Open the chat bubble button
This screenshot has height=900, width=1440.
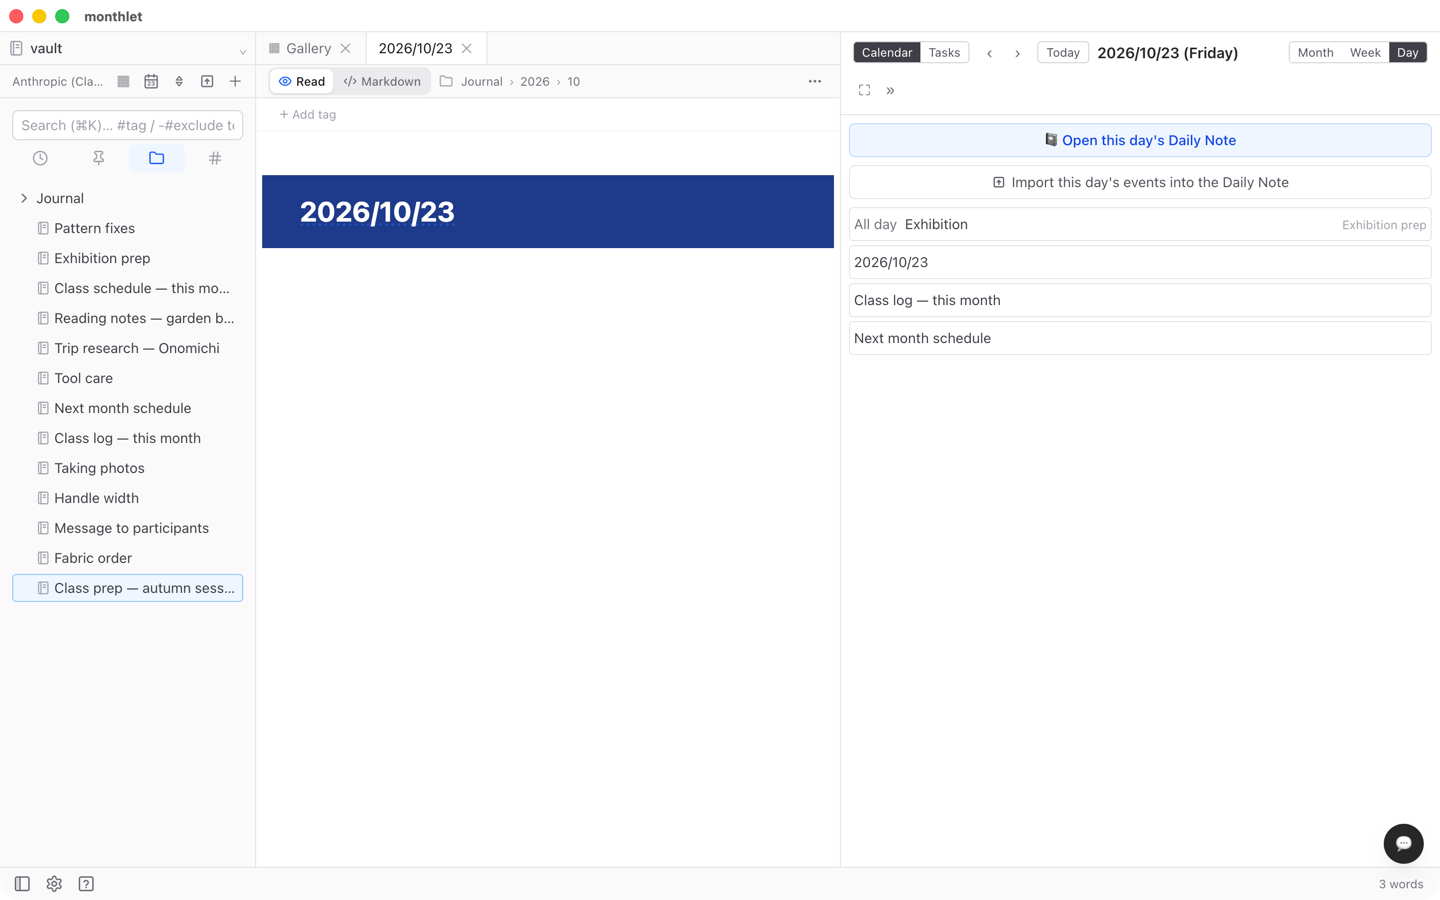point(1403,844)
